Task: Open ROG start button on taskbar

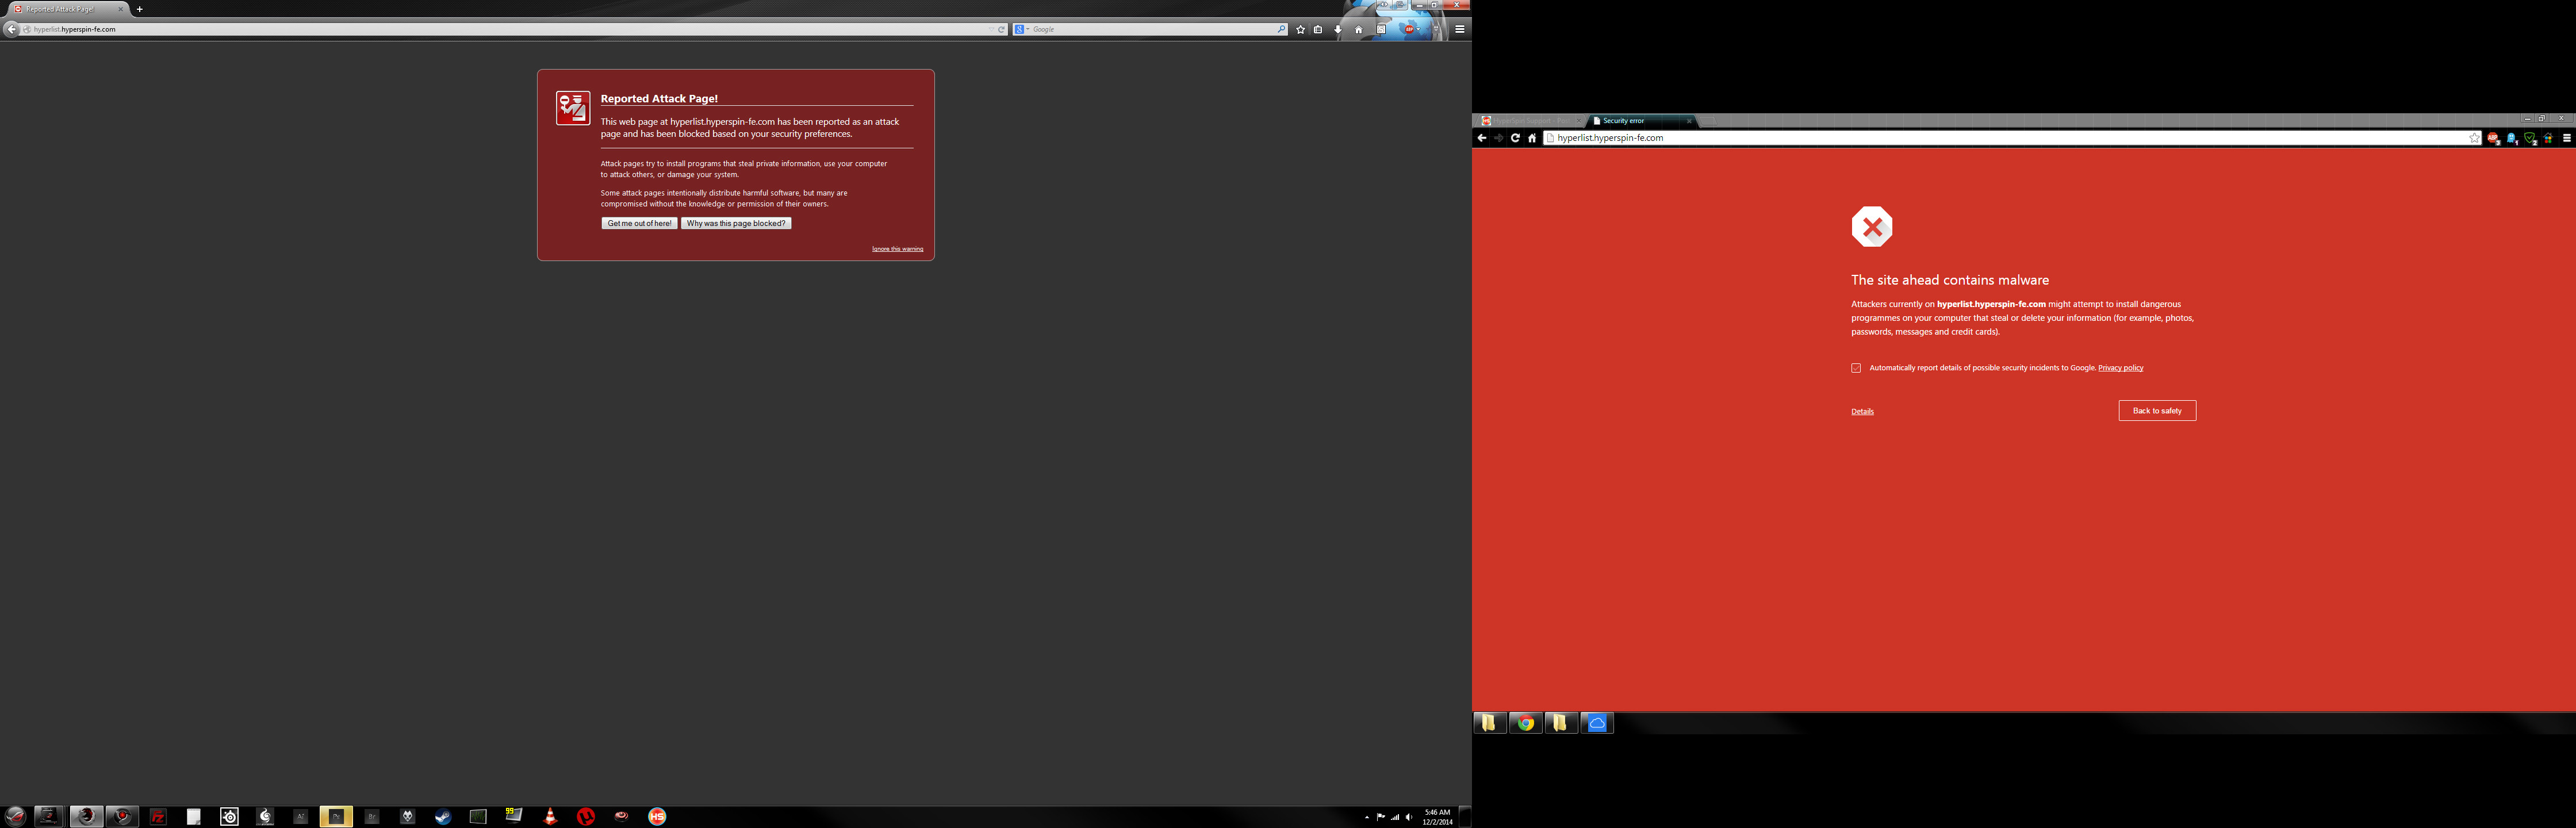Action: tap(16, 816)
